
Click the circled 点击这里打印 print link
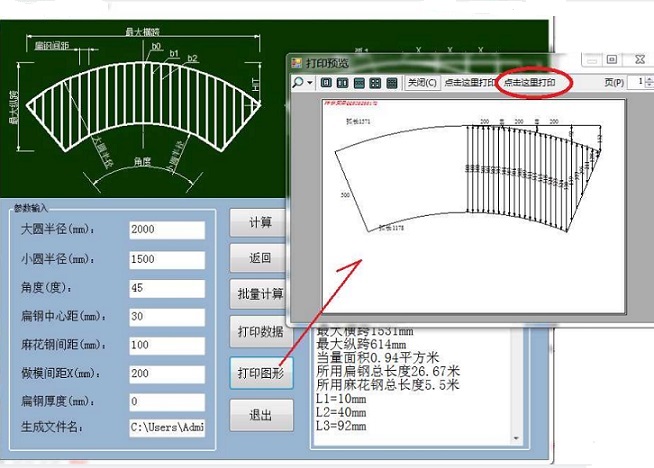click(x=529, y=82)
